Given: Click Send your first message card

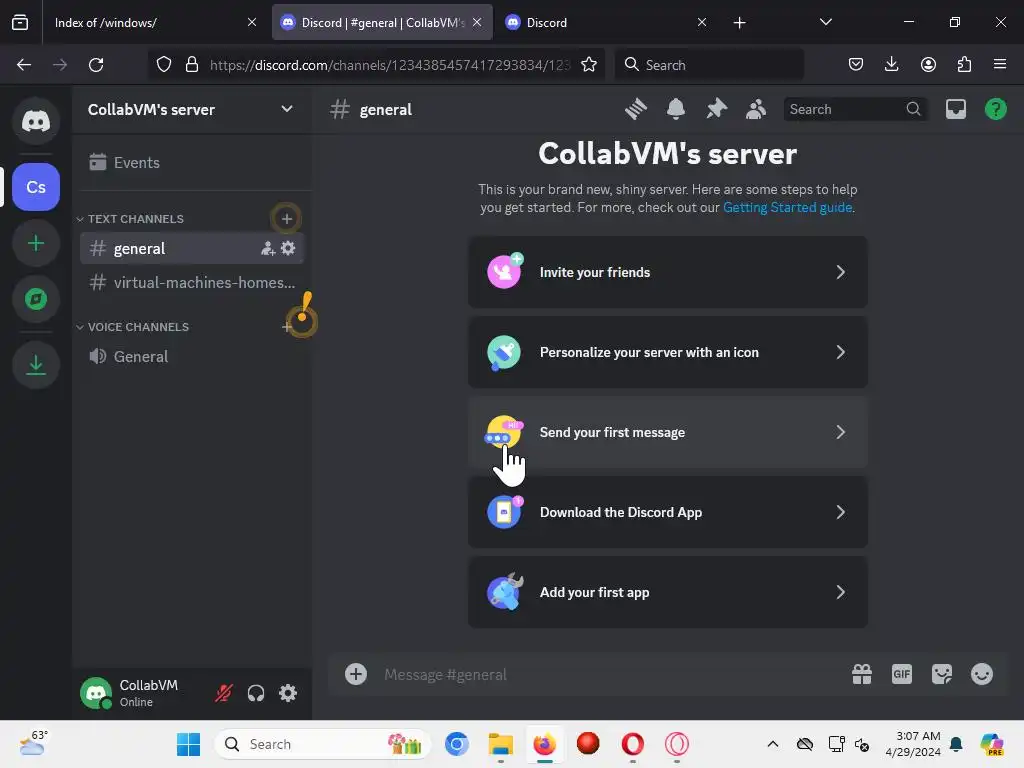Looking at the screenshot, I should point(667,432).
